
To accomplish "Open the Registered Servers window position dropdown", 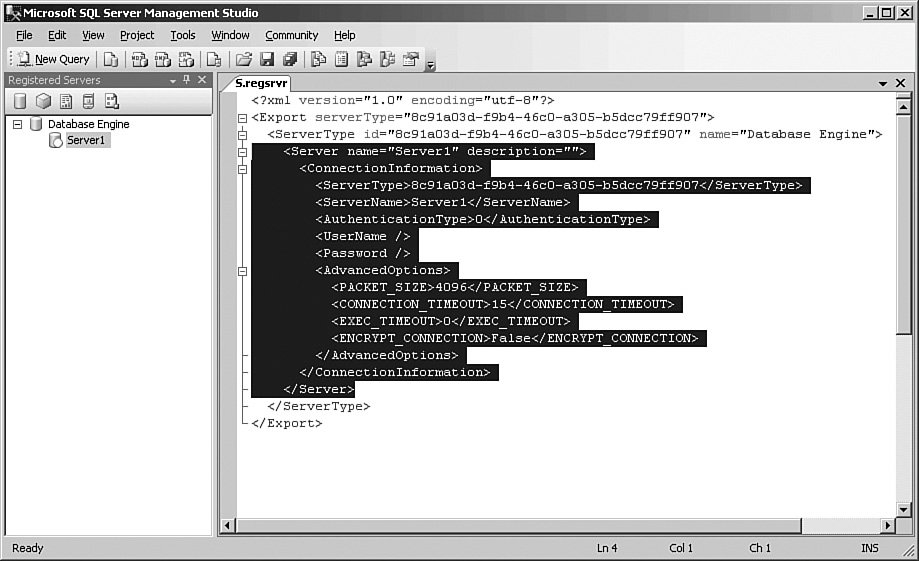I will (x=173, y=80).
